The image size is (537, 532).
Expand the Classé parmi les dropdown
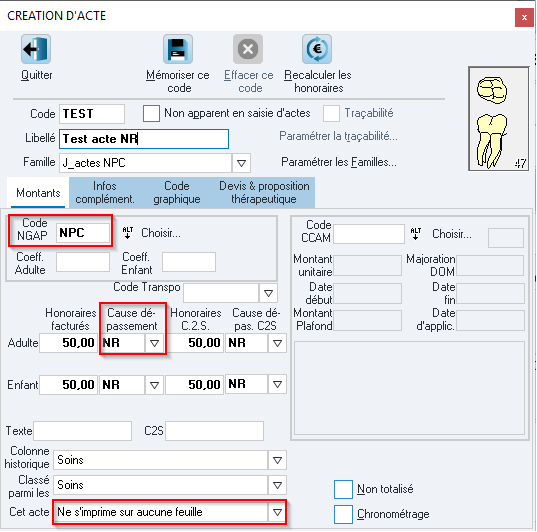pos(277,485)
